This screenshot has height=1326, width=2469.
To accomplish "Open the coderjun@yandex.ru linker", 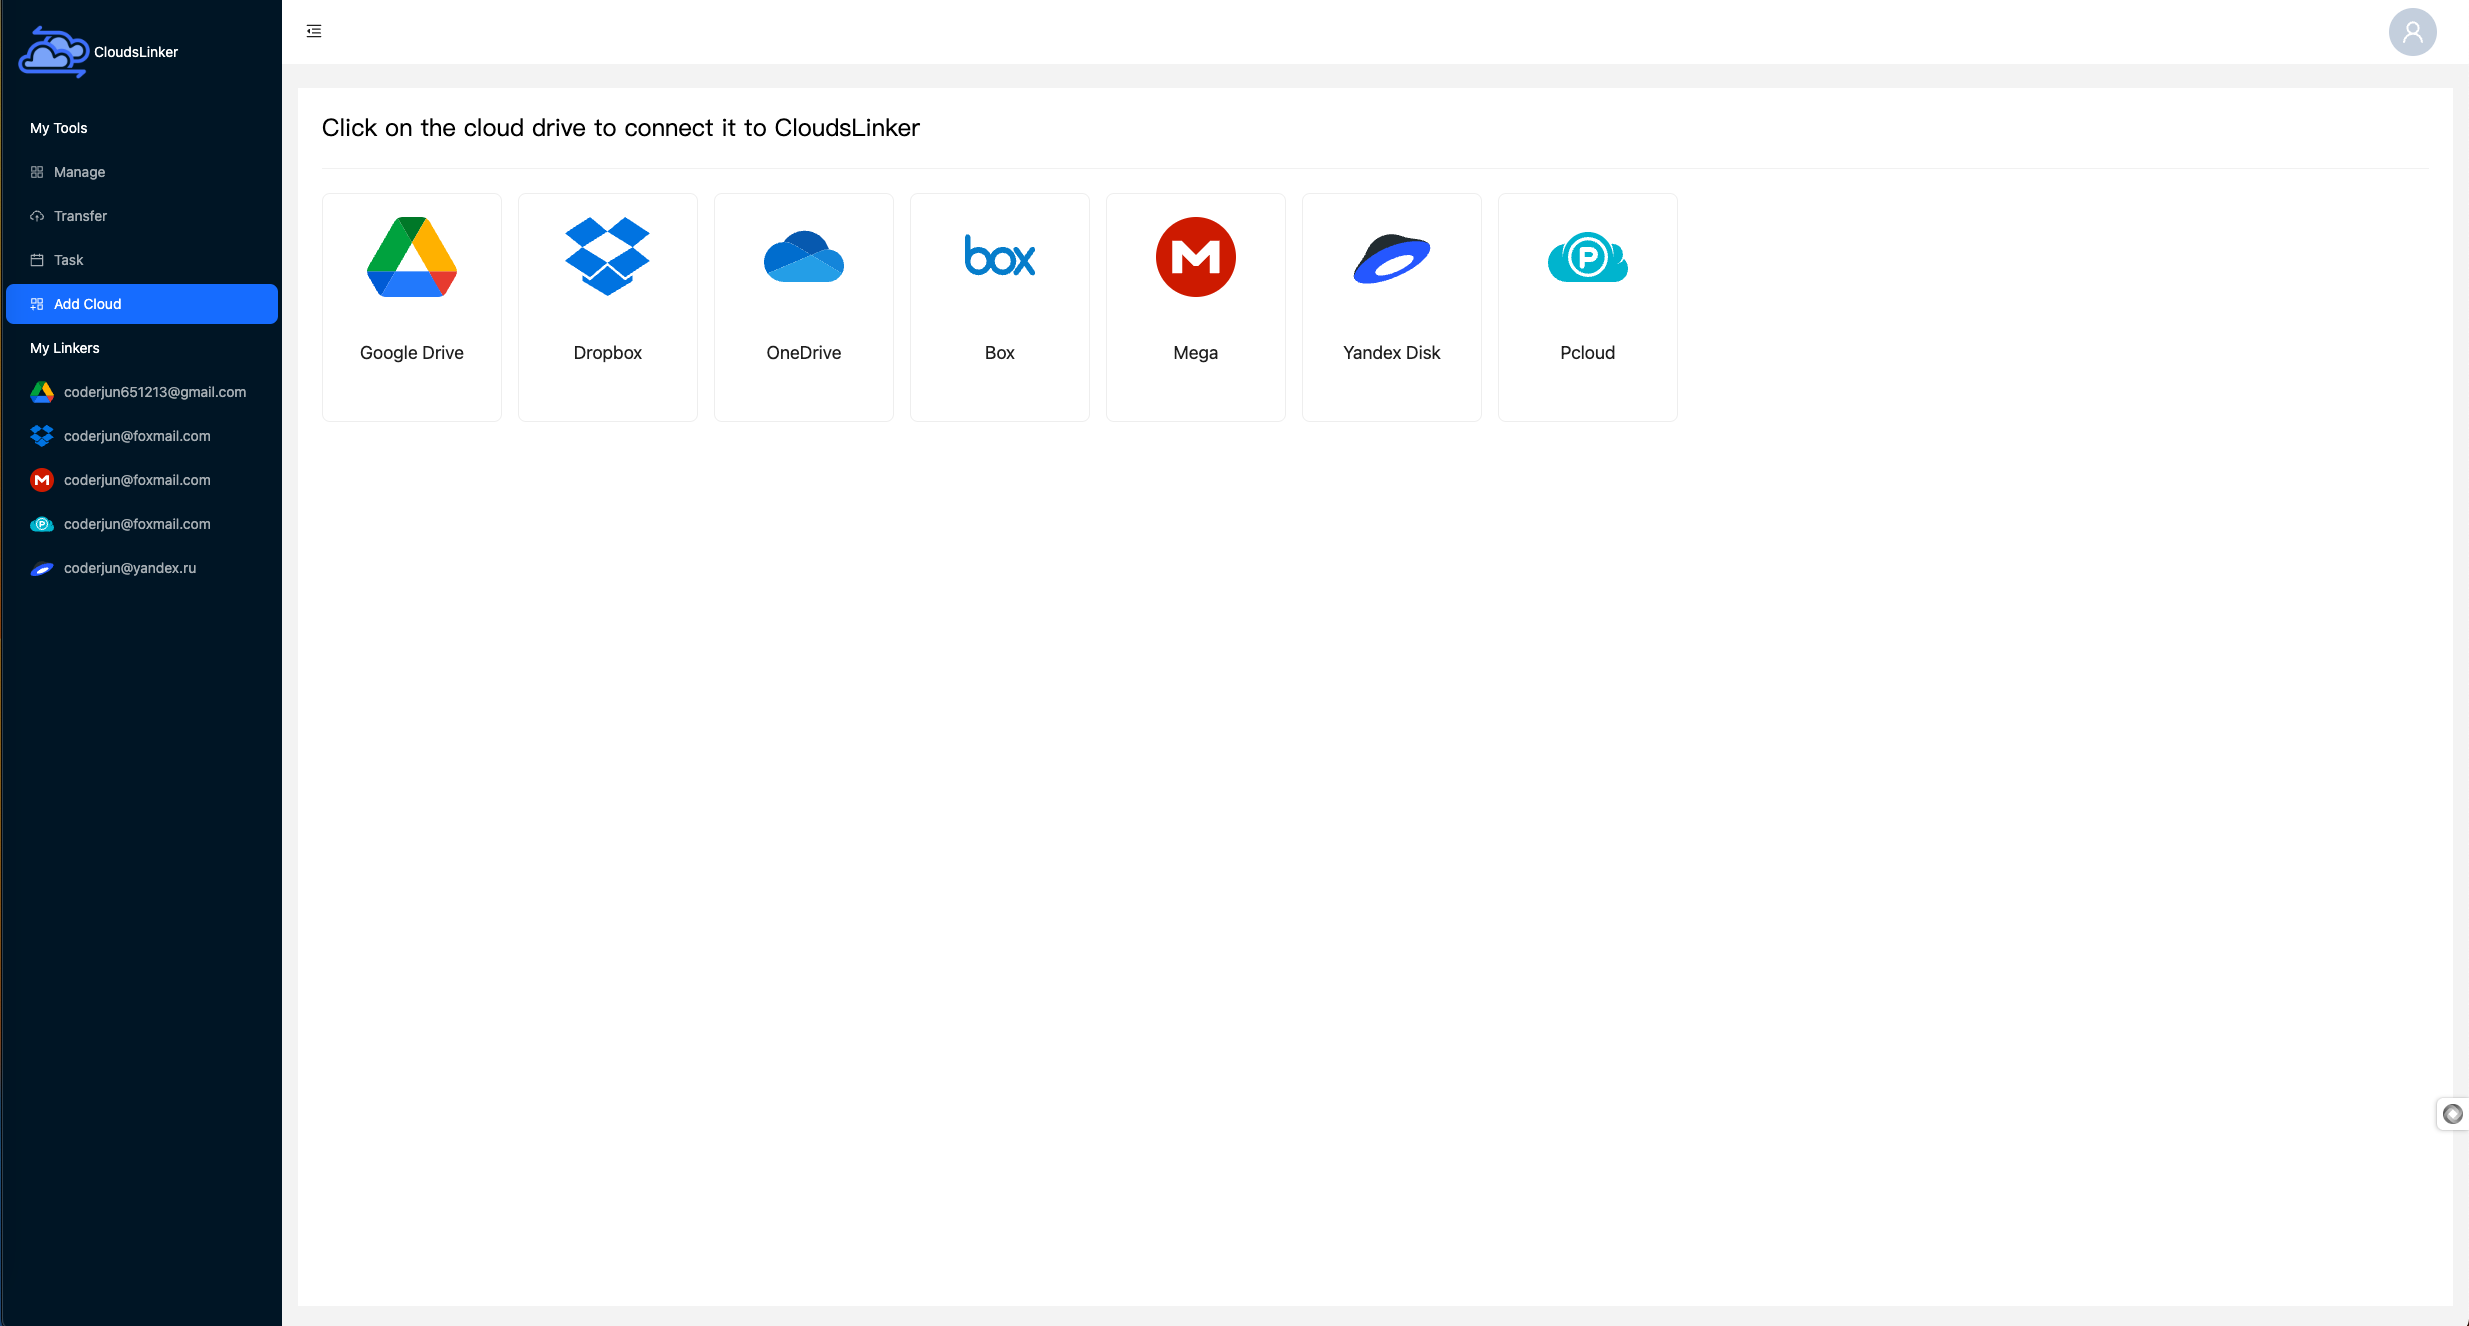I will [142, 568].
